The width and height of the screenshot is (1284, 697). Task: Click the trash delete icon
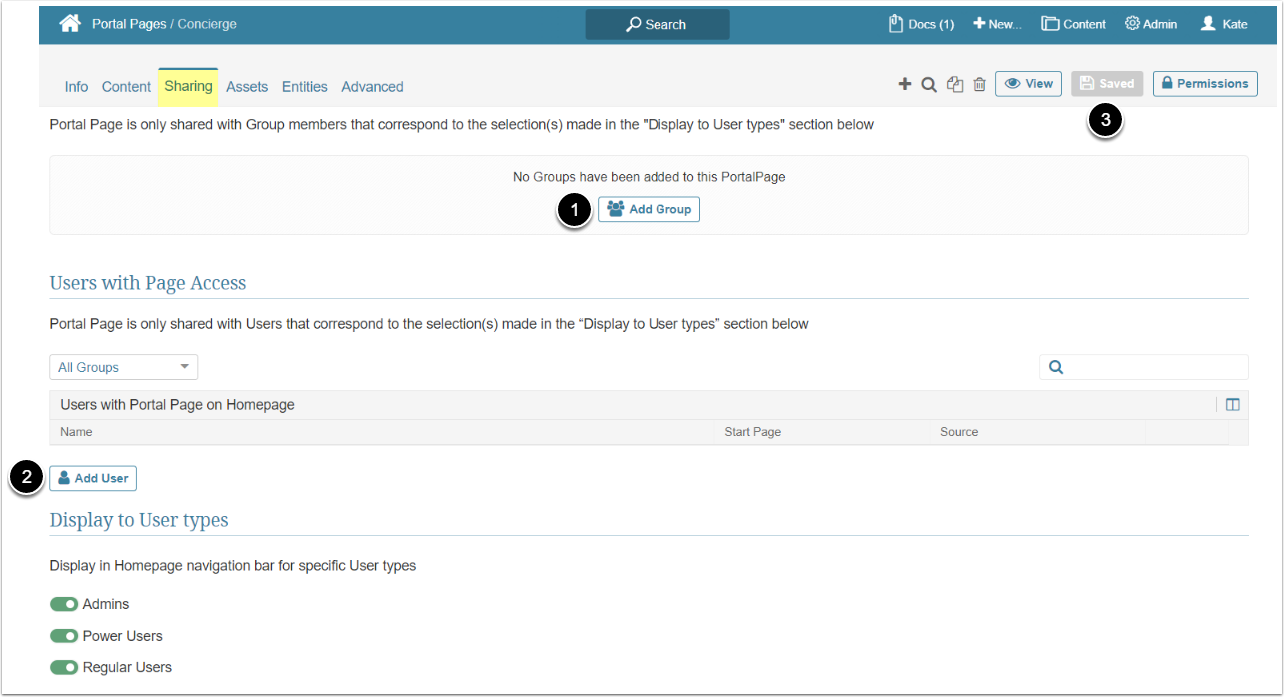tap(980, 84)
